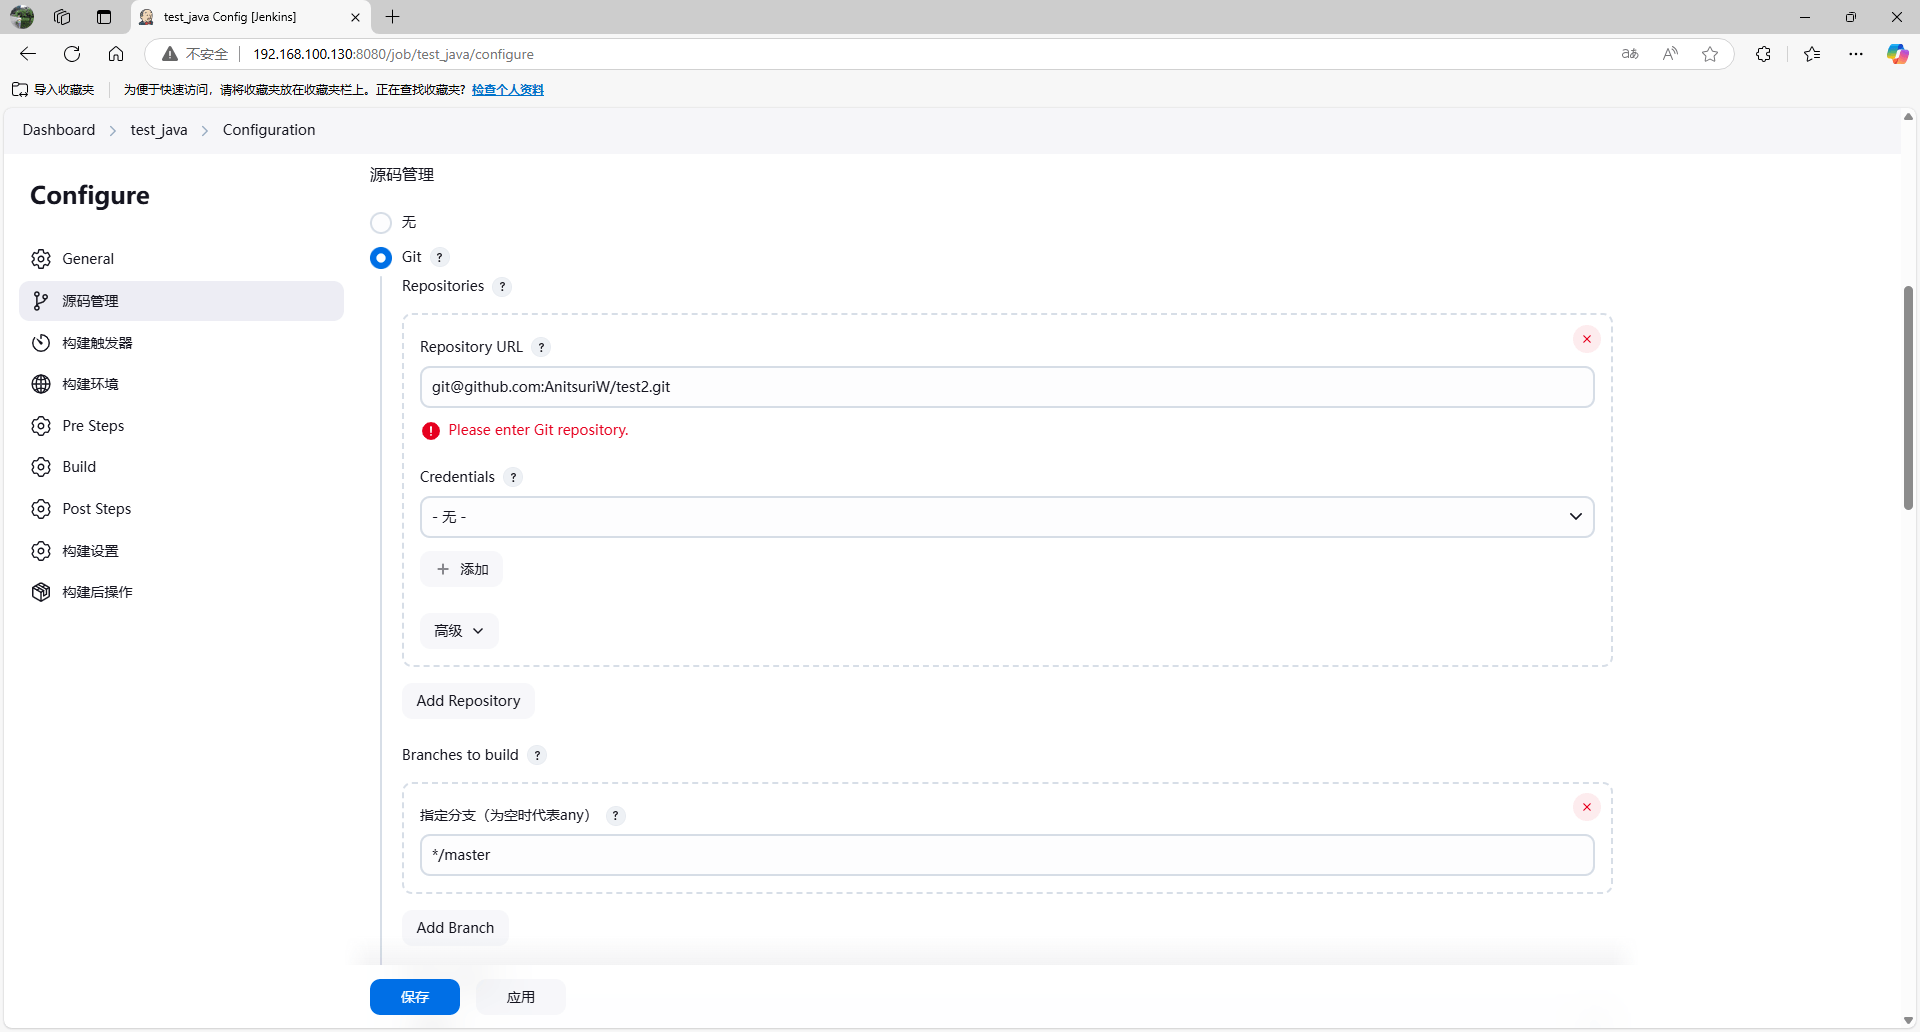The width and height of the screenshot is (1920, 1032).
Task: Add page to favorites star icon
Action: 1710,54
